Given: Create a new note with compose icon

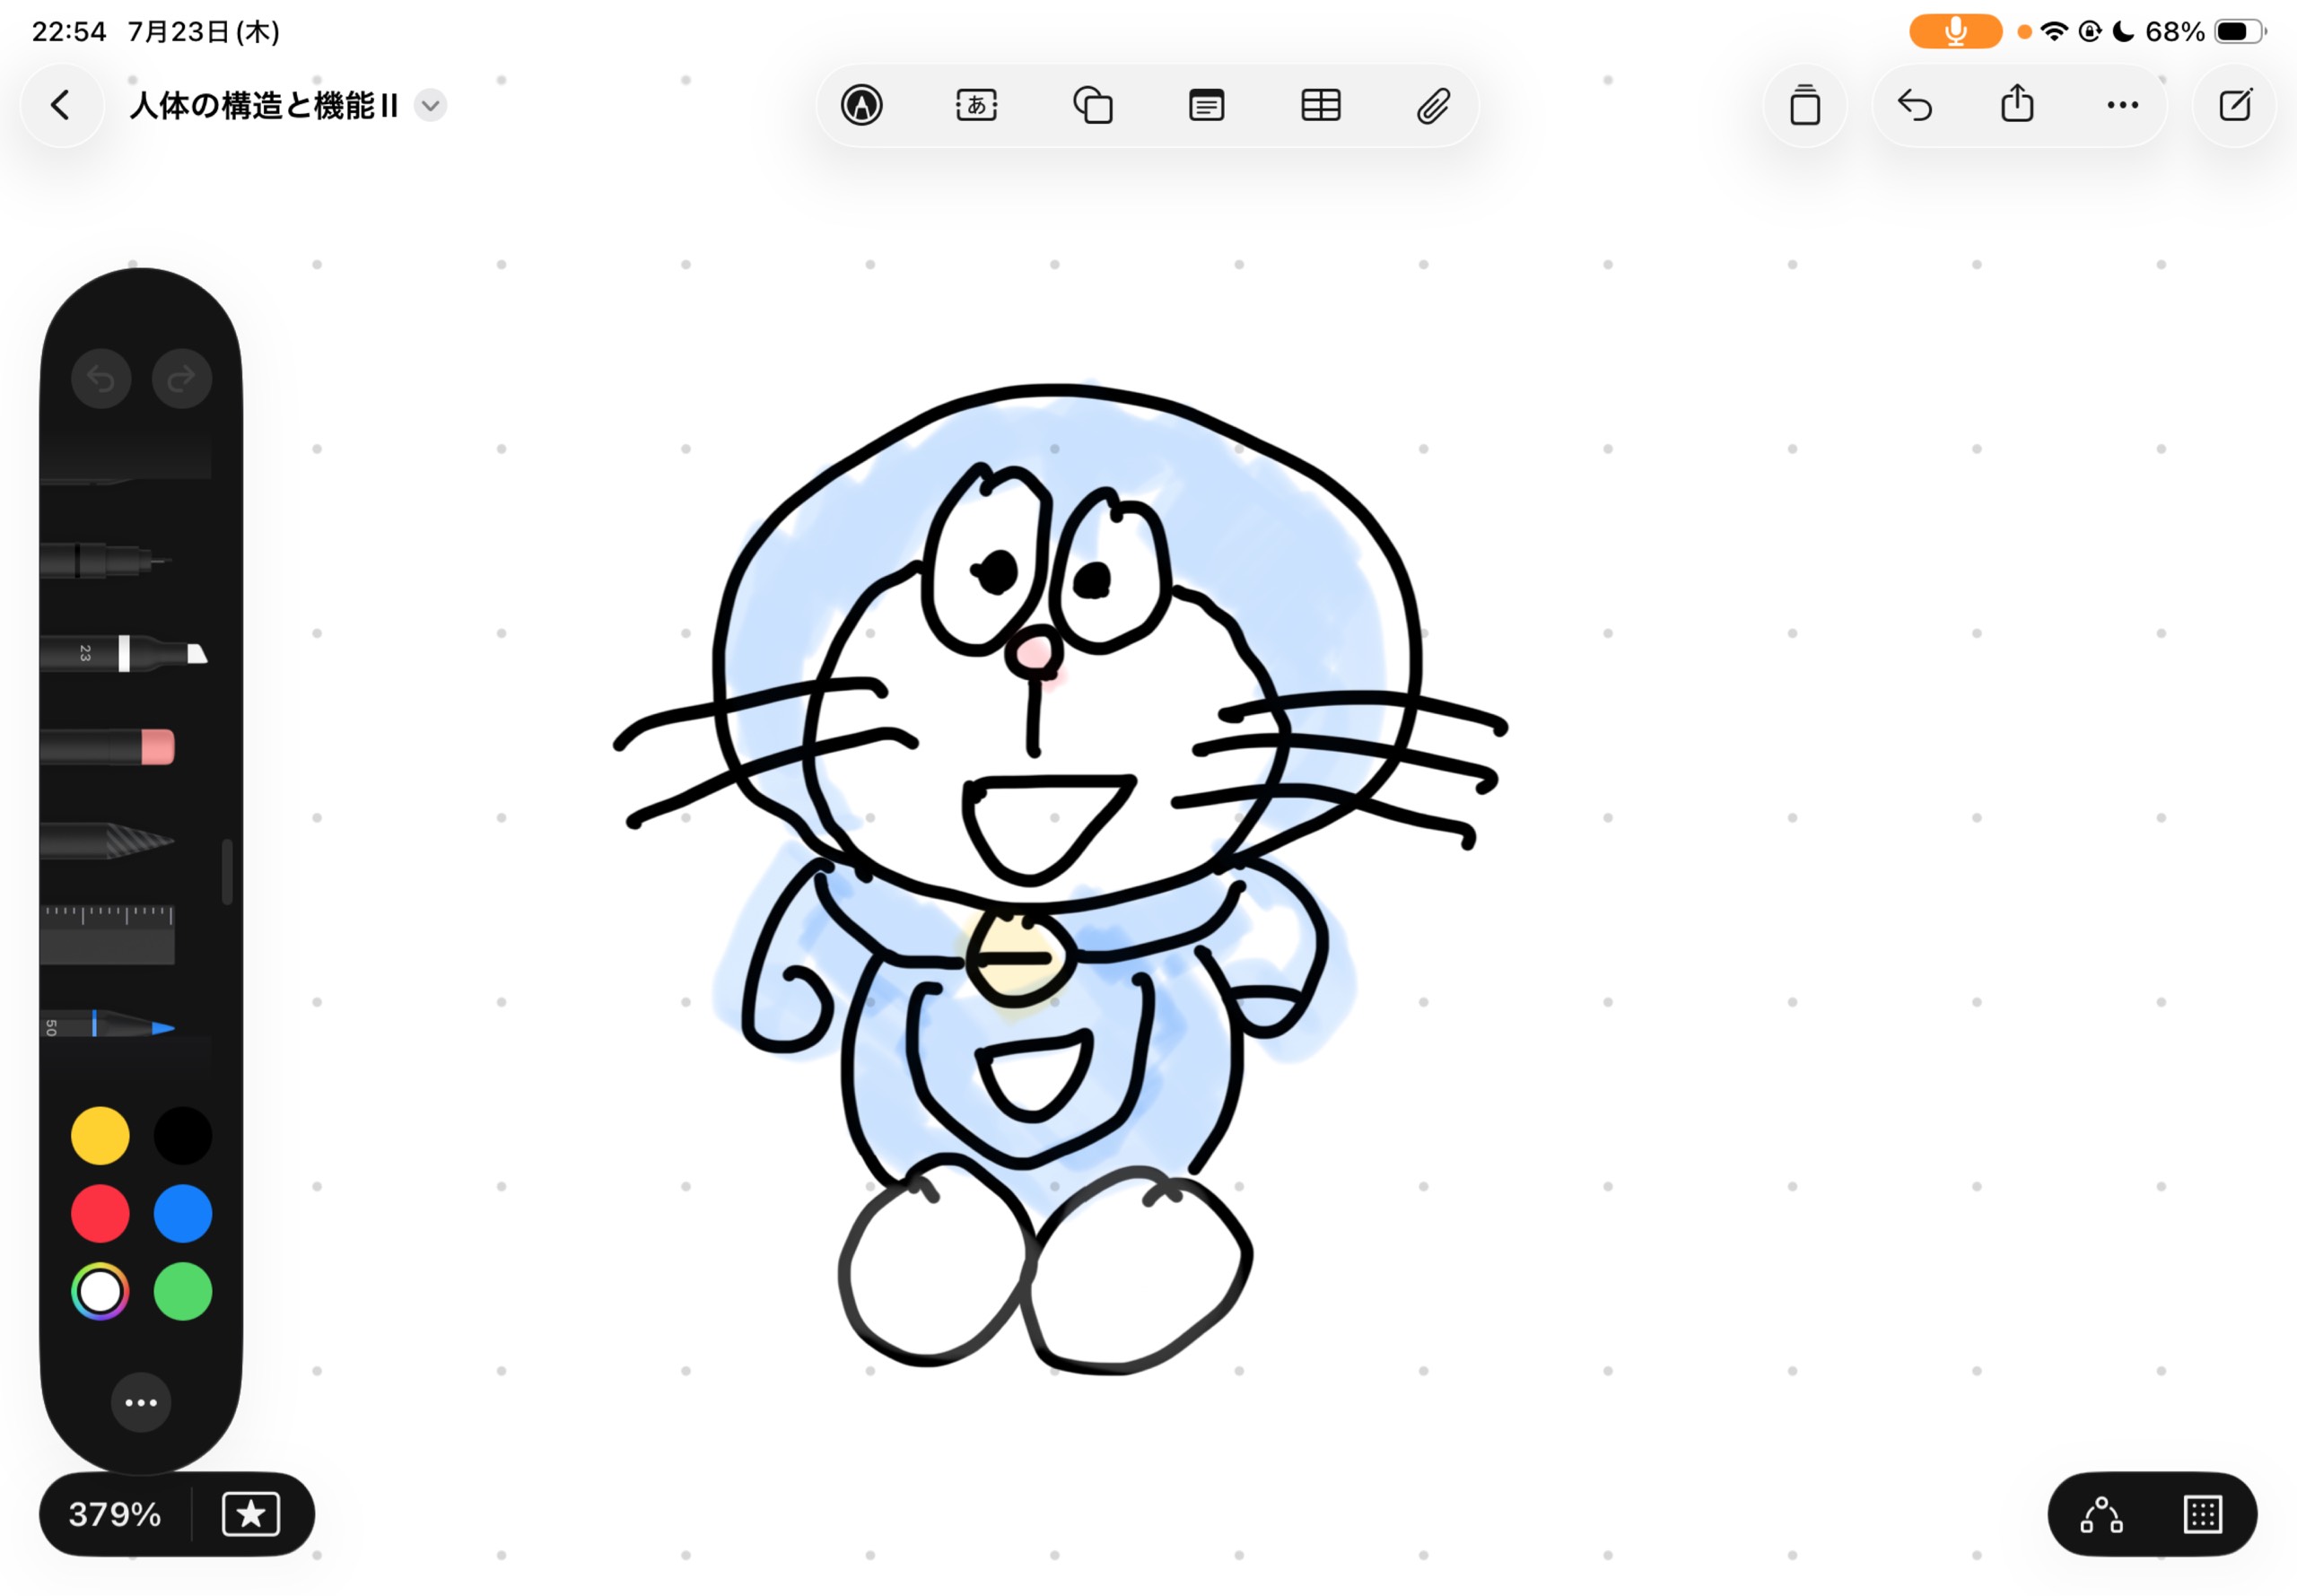Looking at the screenshot, I should pyautogui.click(x=2234, y=105).
